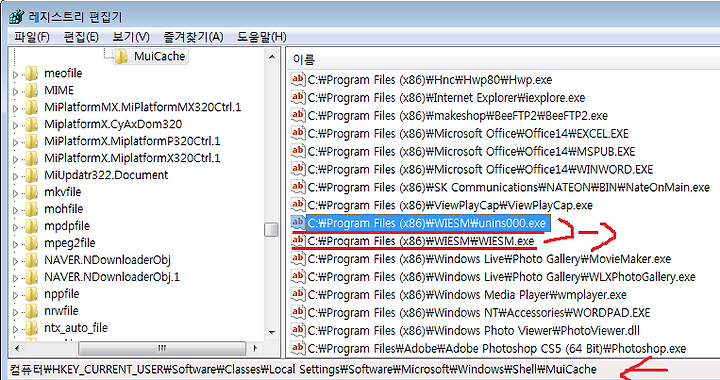Click the status bar registry path
The image size is (720, 380).
(x=303, y=369)
